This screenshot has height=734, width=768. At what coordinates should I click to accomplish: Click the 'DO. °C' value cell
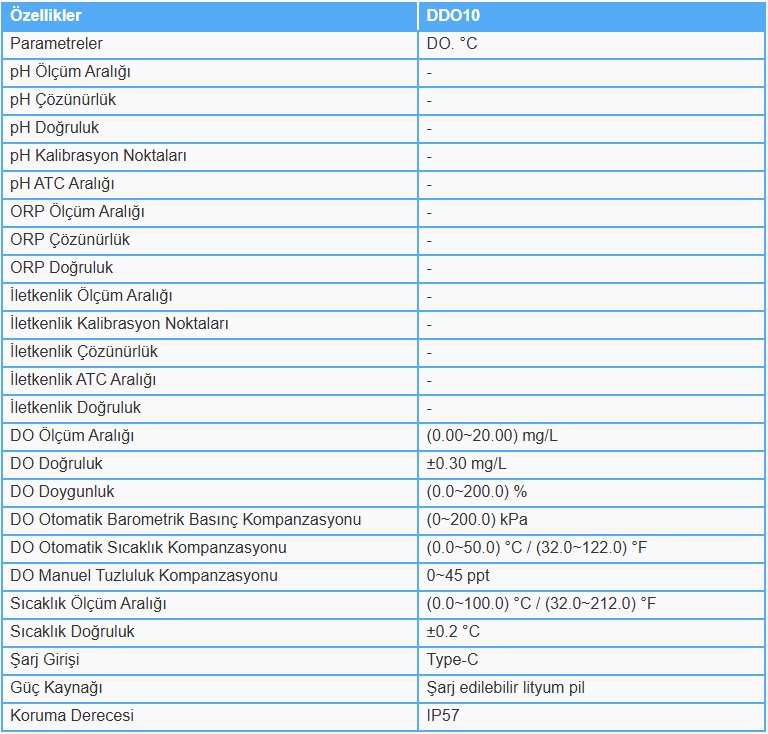pos(592,44)
